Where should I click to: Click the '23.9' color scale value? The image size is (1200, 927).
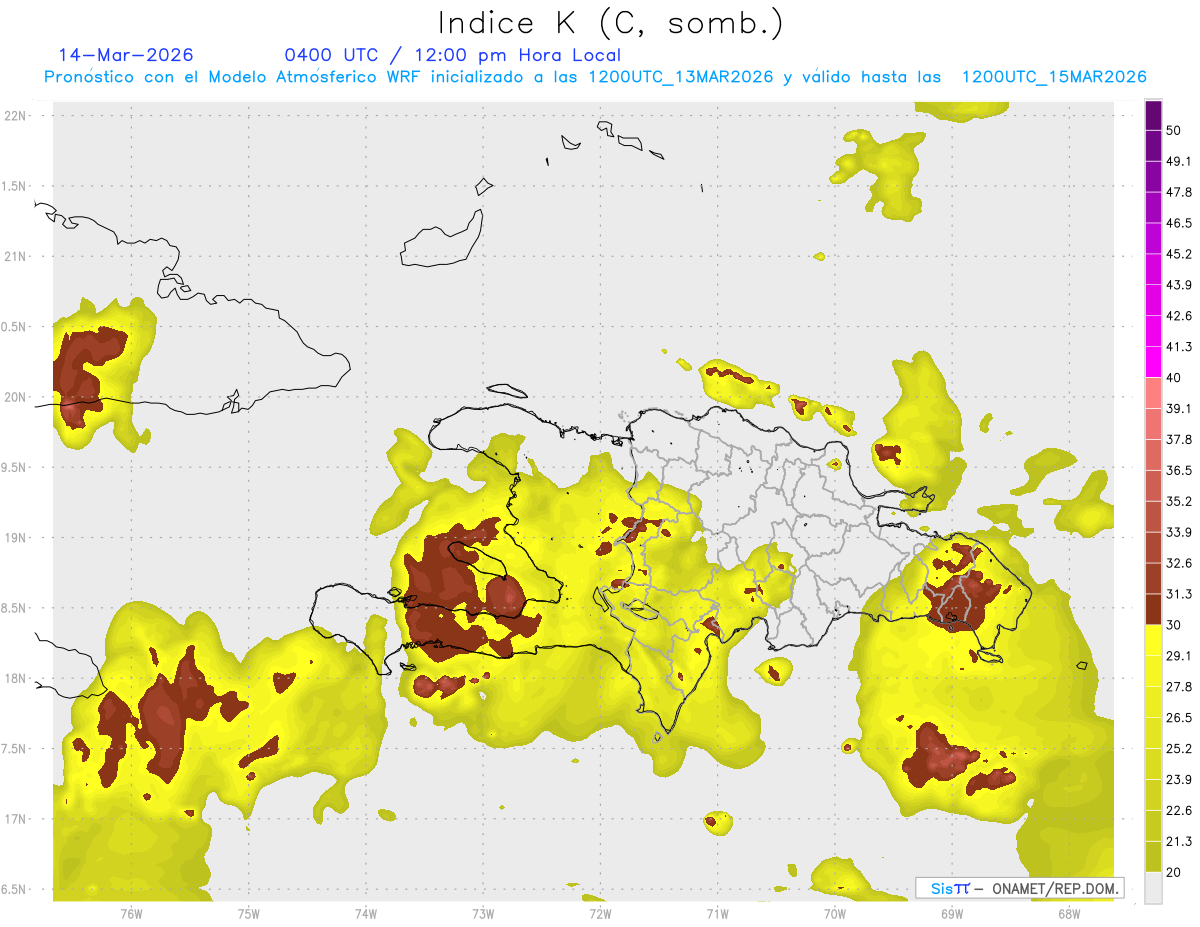(x=1179, y=780)
